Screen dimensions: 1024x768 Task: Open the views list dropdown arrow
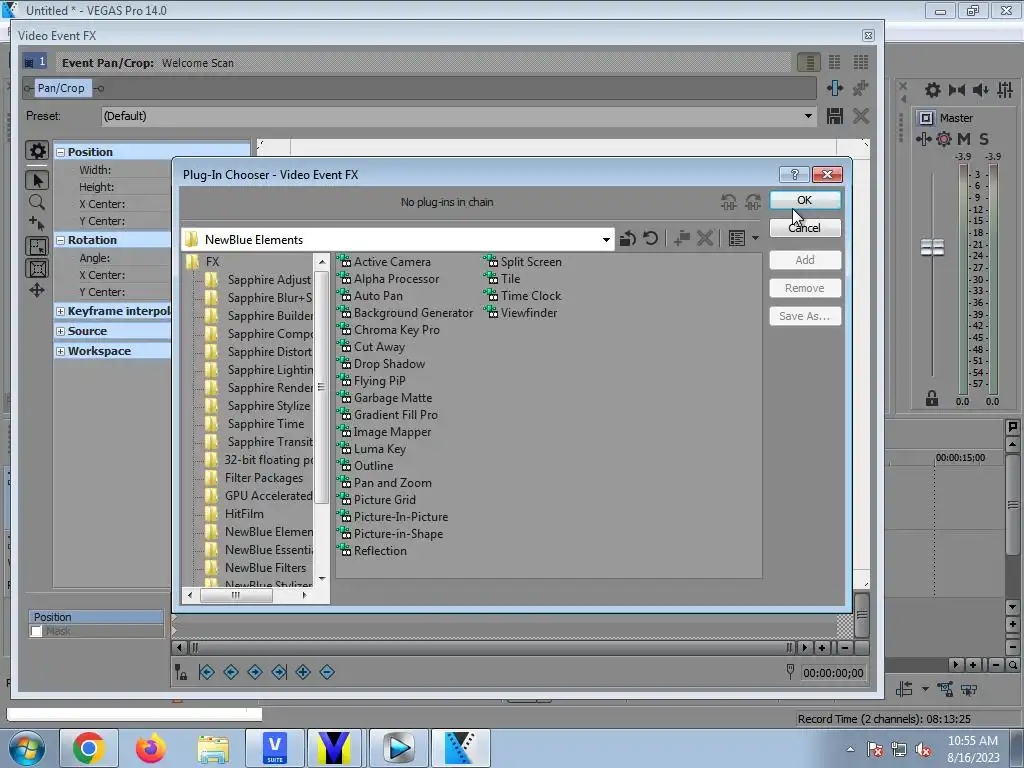[755, 238]
